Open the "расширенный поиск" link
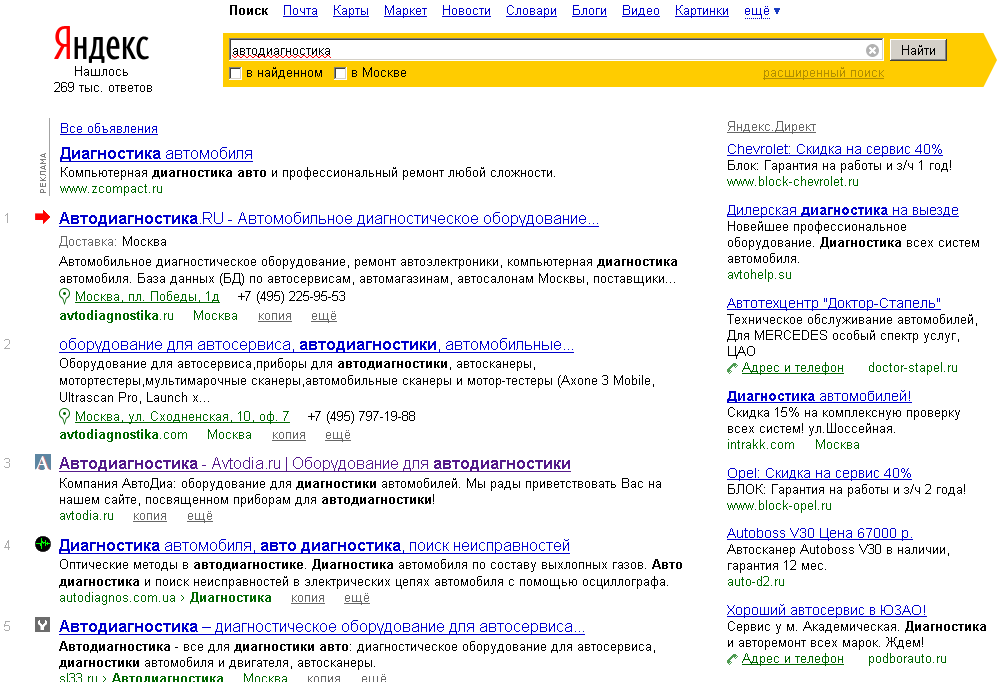 point(823,73)
